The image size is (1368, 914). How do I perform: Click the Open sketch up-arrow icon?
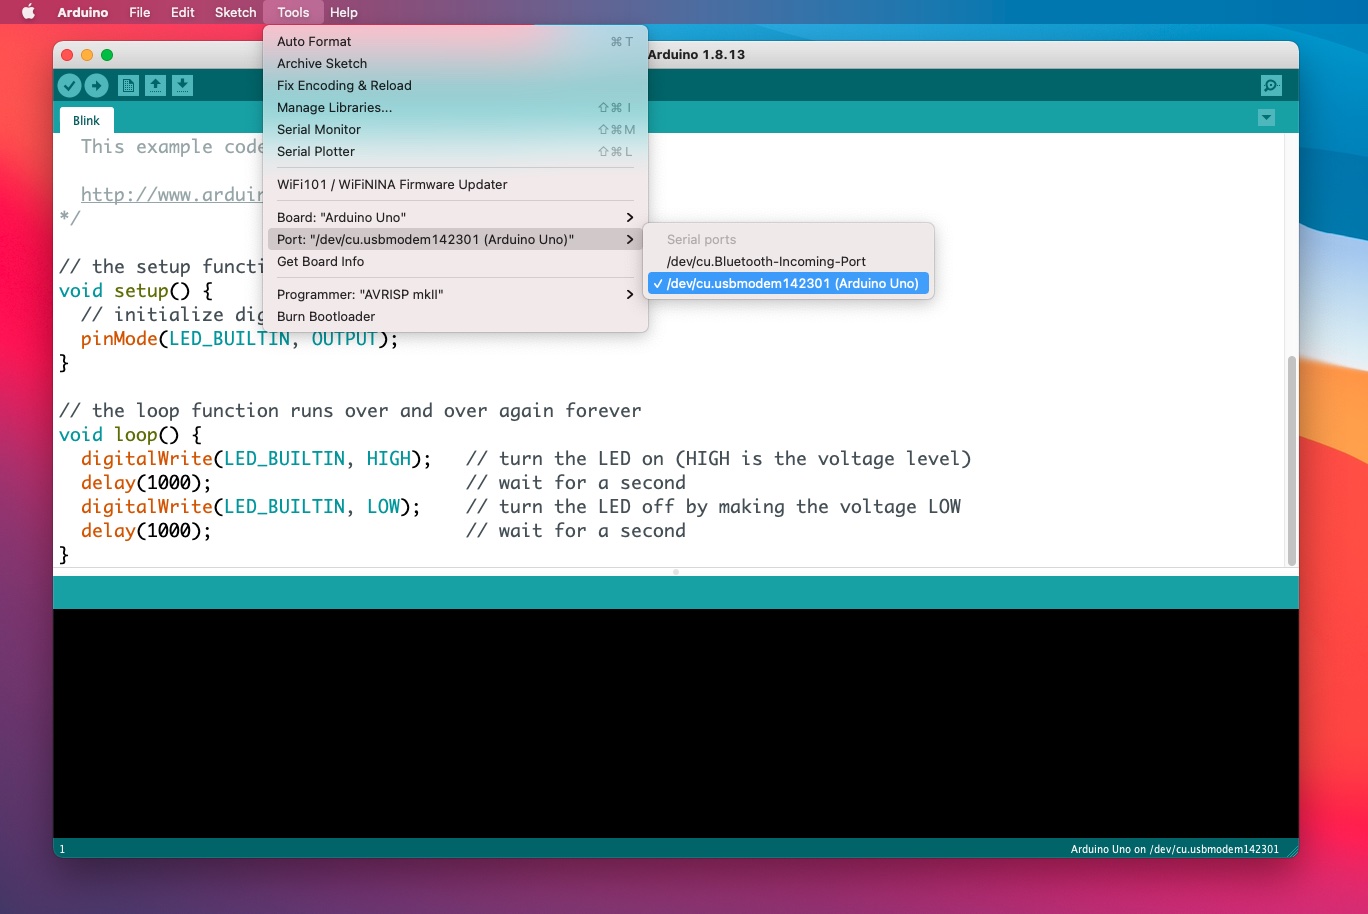tap(155, 86)
